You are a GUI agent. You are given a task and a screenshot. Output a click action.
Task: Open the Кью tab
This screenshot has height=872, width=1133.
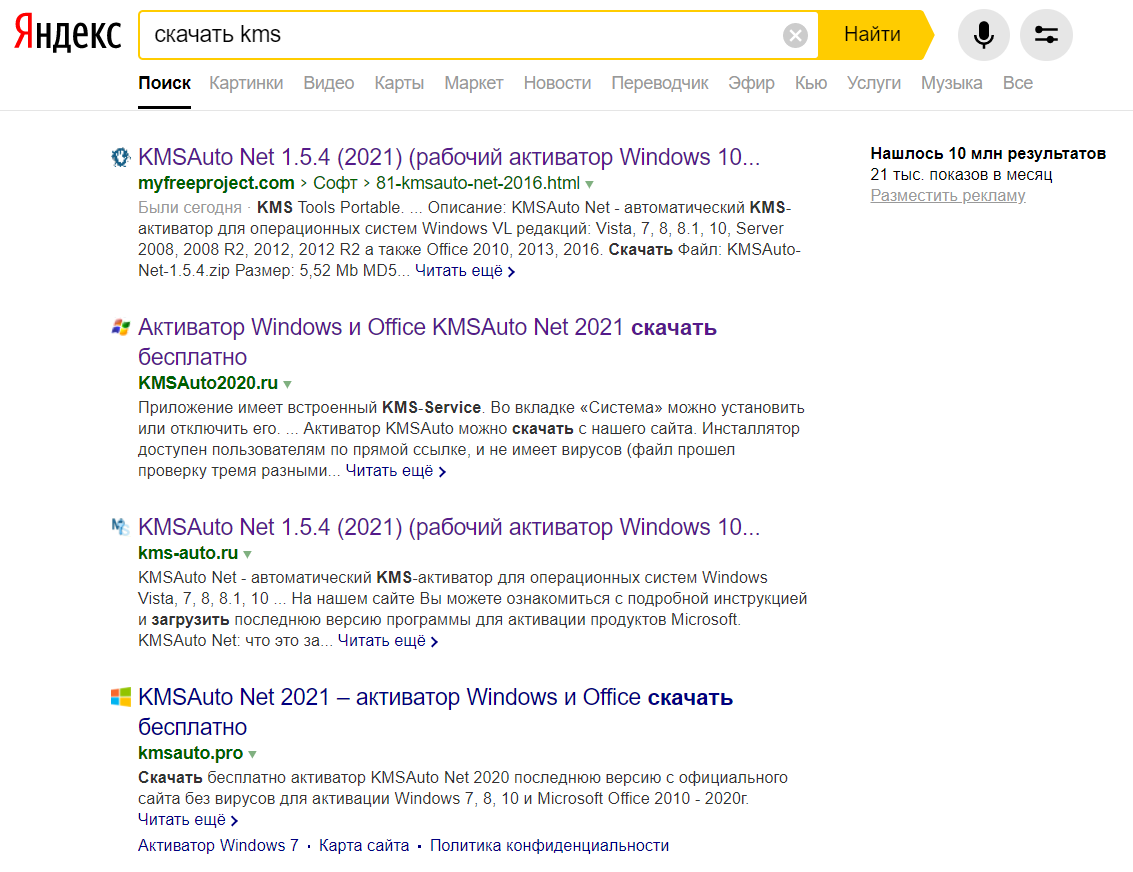pyautogui.click(x=811, y=84)
